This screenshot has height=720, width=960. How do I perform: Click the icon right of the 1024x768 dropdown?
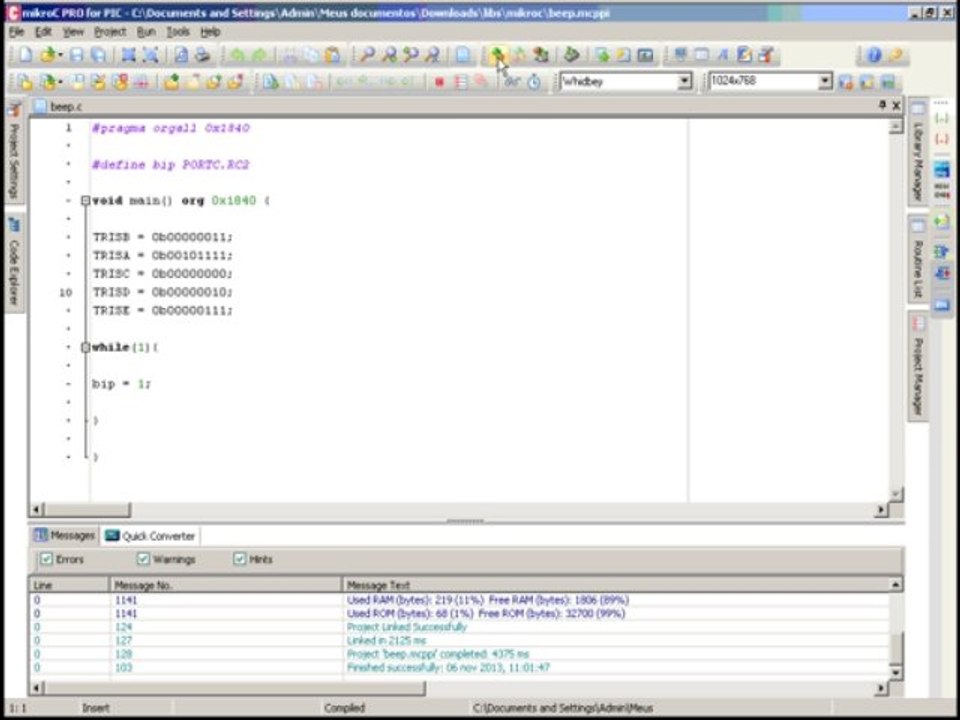[x=846, y=81]
